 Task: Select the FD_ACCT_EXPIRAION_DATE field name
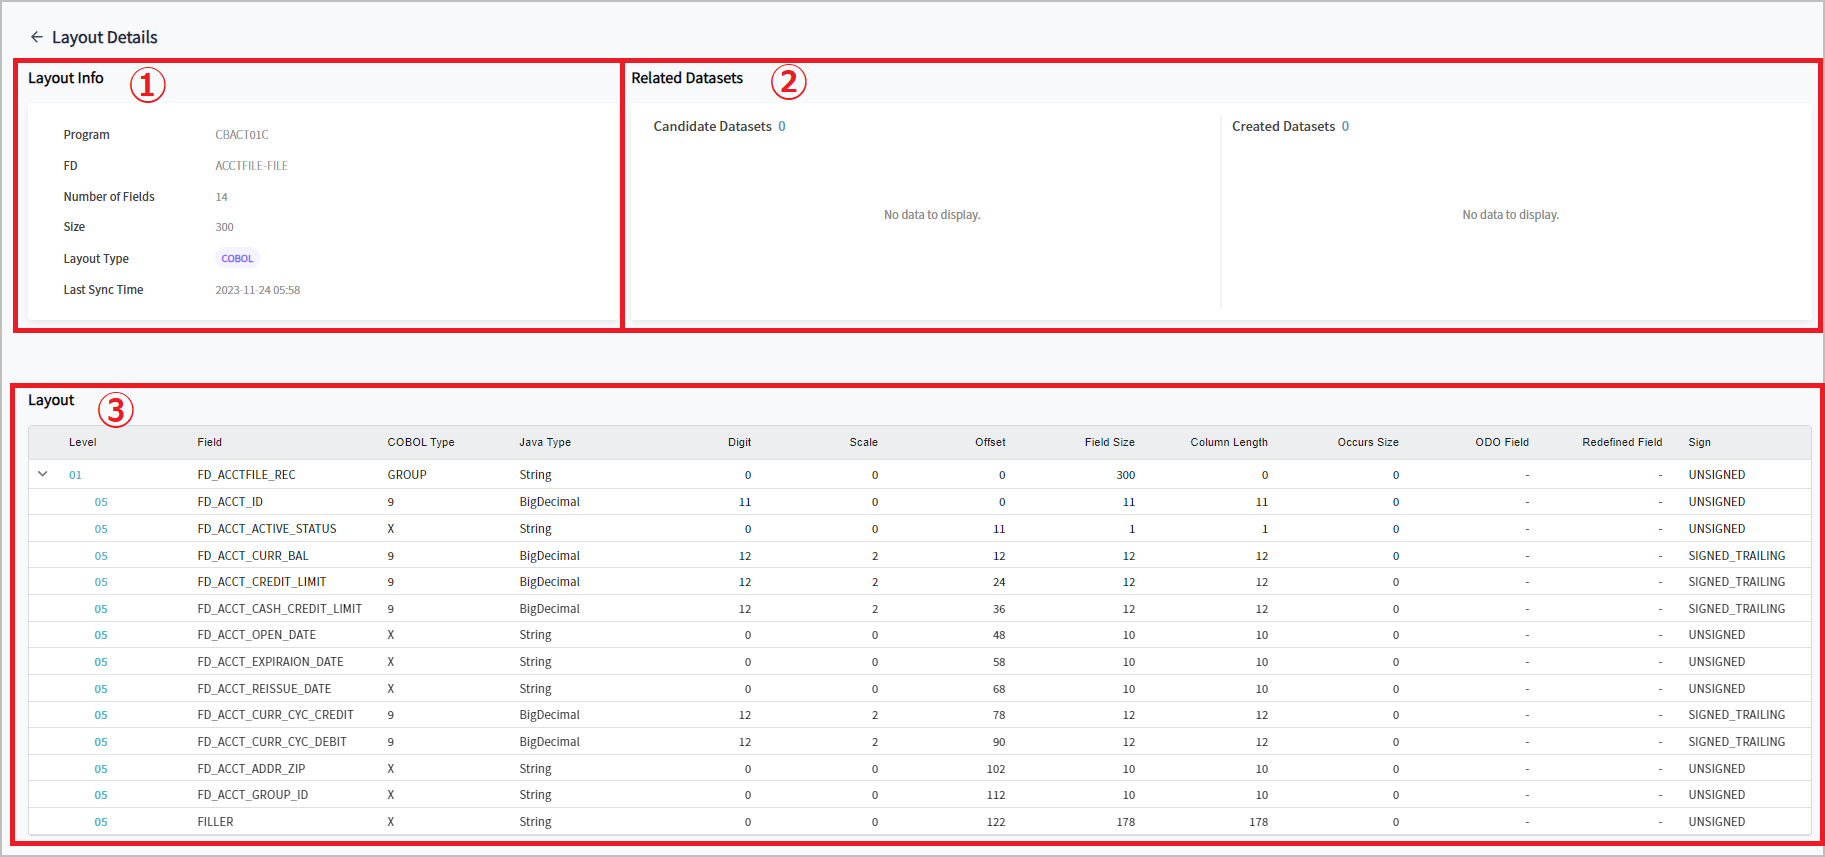(x=271, y=662)
